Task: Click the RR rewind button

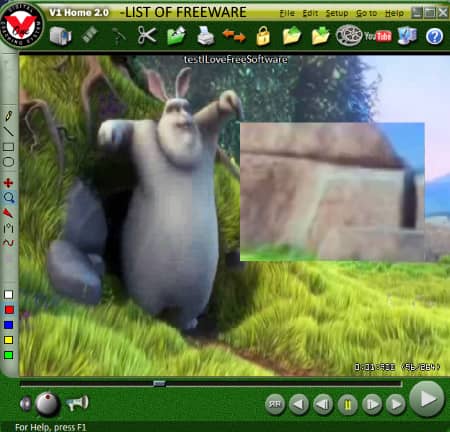Action: (275, 404)
